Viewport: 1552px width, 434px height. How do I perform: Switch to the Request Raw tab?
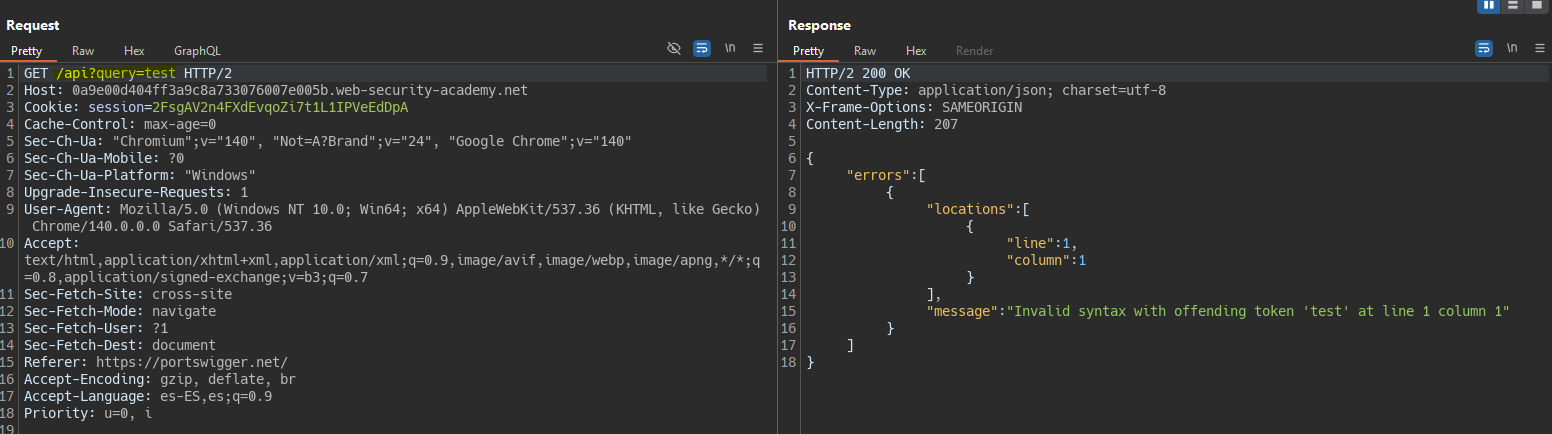point(83,50)
